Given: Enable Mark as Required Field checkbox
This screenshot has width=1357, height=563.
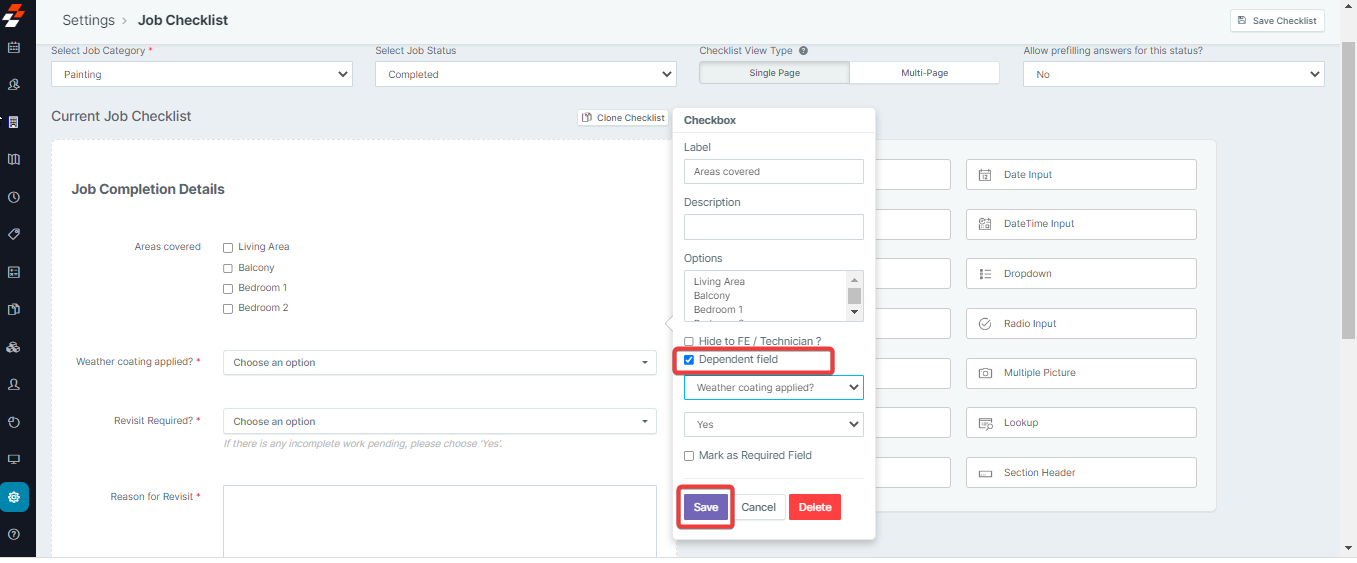Looking at the screenshot, I should point(689,456).
